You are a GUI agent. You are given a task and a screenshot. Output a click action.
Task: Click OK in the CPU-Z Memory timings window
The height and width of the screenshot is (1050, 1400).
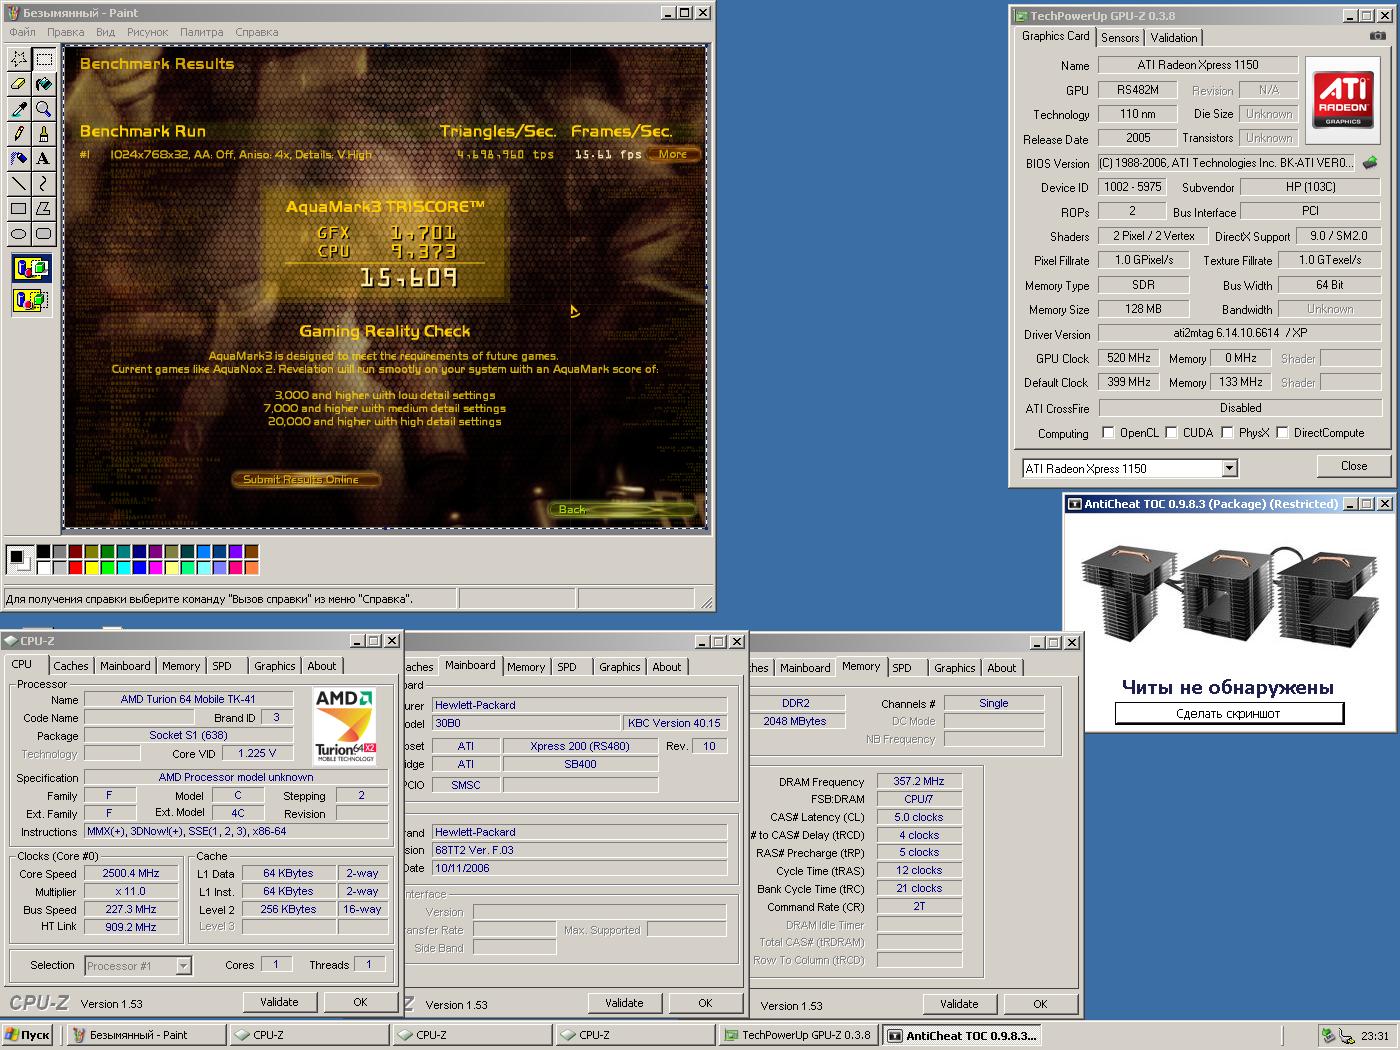click(1040, 1004)
